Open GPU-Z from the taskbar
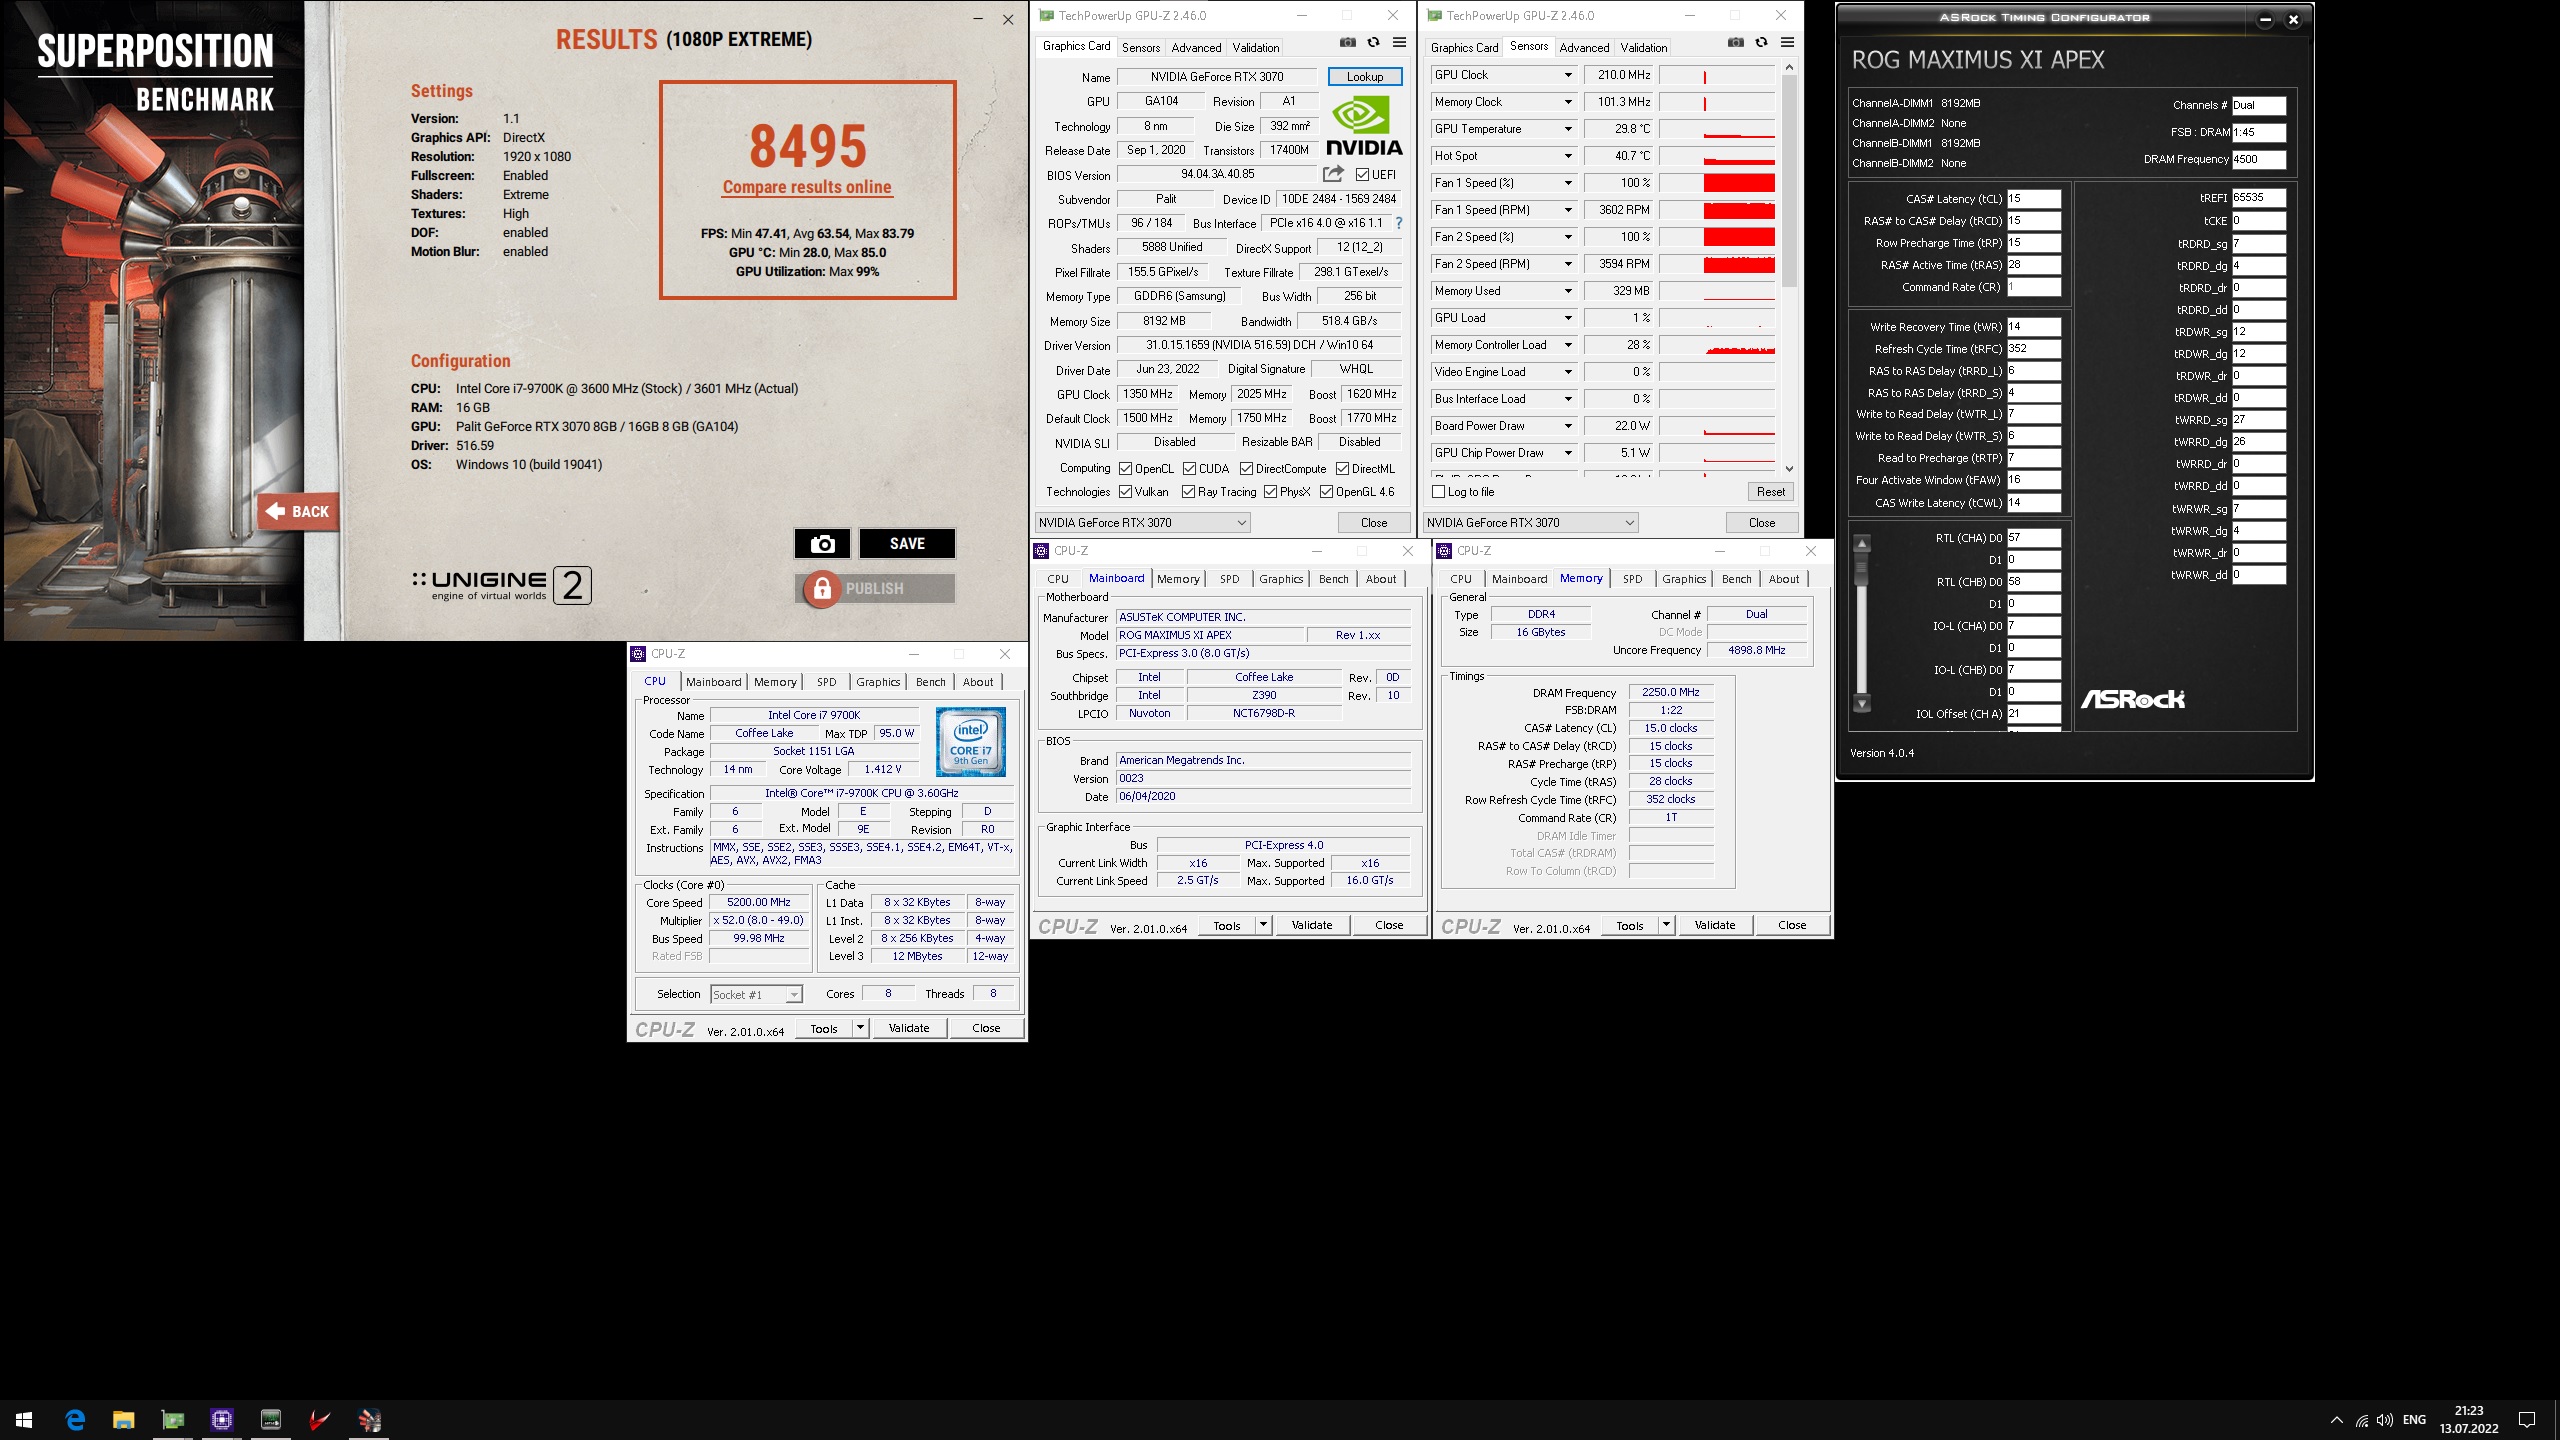This screenshot has width=2560, height=1440. [x=173, y=1419]
